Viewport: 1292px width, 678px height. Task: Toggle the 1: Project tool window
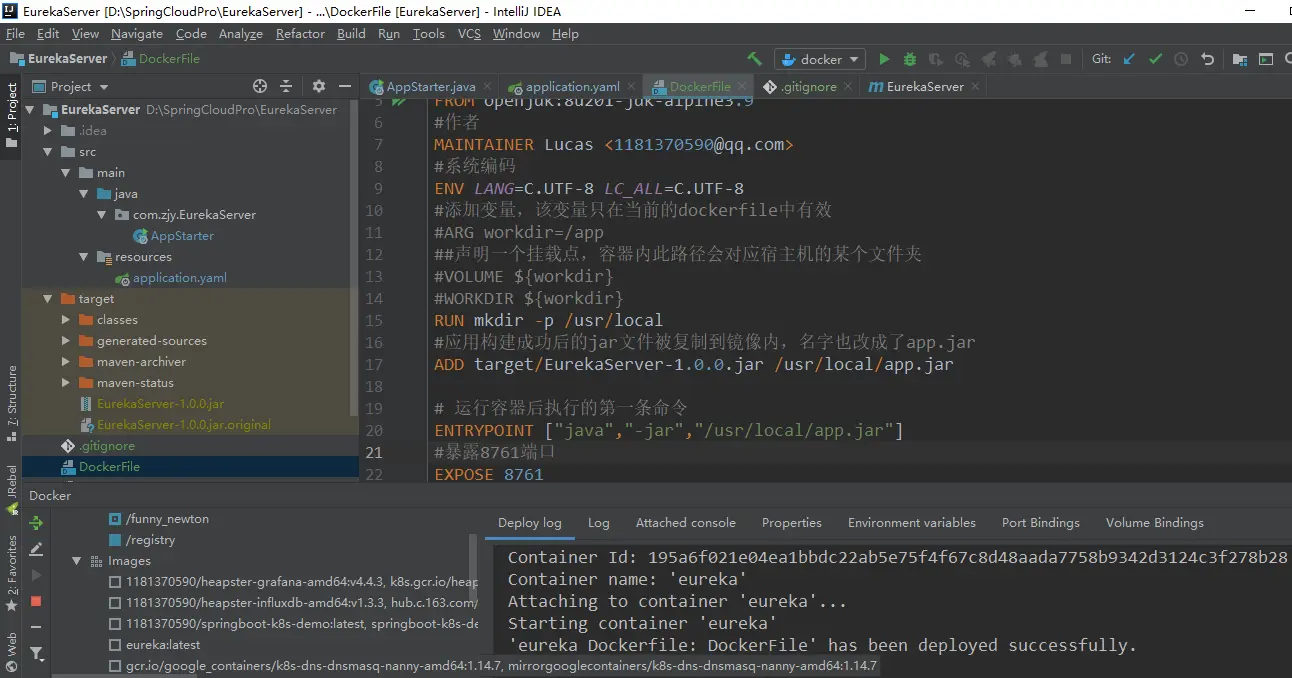click(12, 115)
